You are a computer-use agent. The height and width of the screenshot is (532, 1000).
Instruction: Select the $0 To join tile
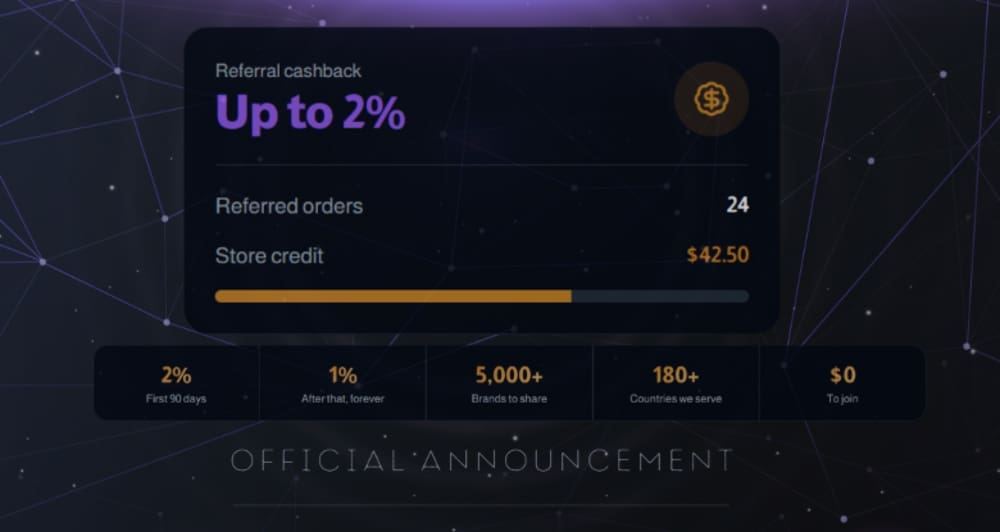[842, 383]
